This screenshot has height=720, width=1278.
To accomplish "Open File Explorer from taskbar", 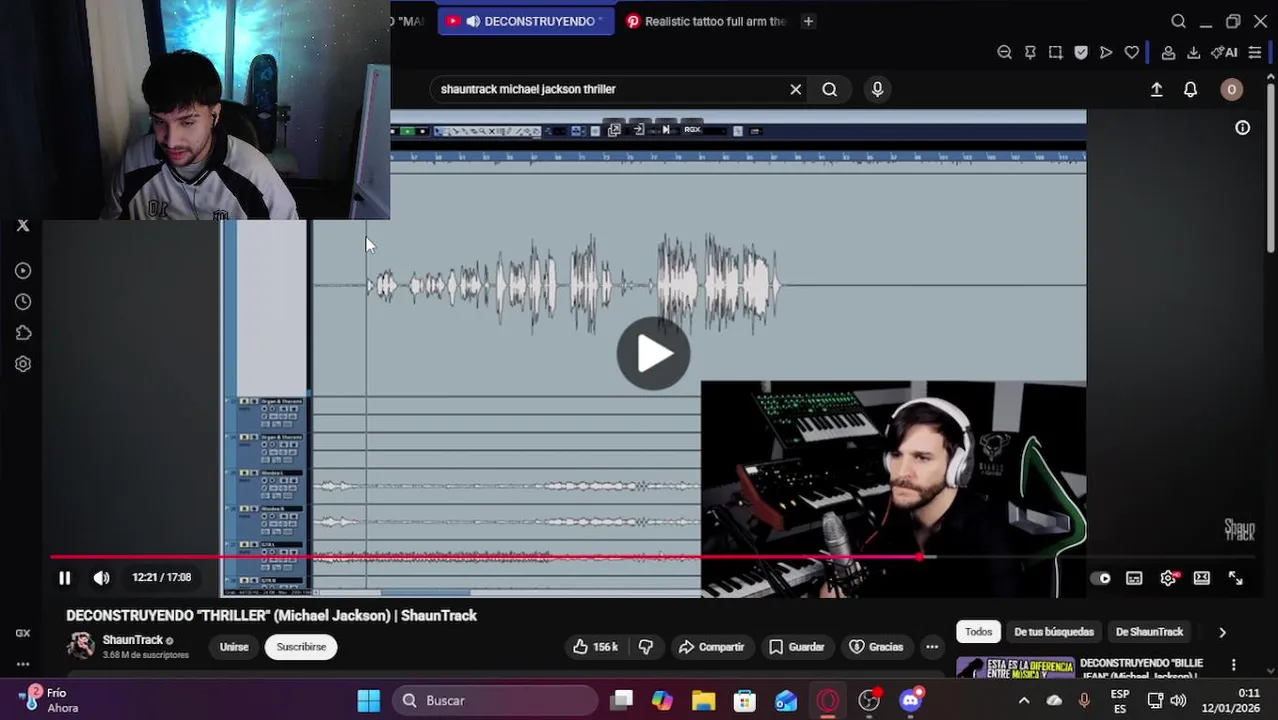I will point(703,701).
